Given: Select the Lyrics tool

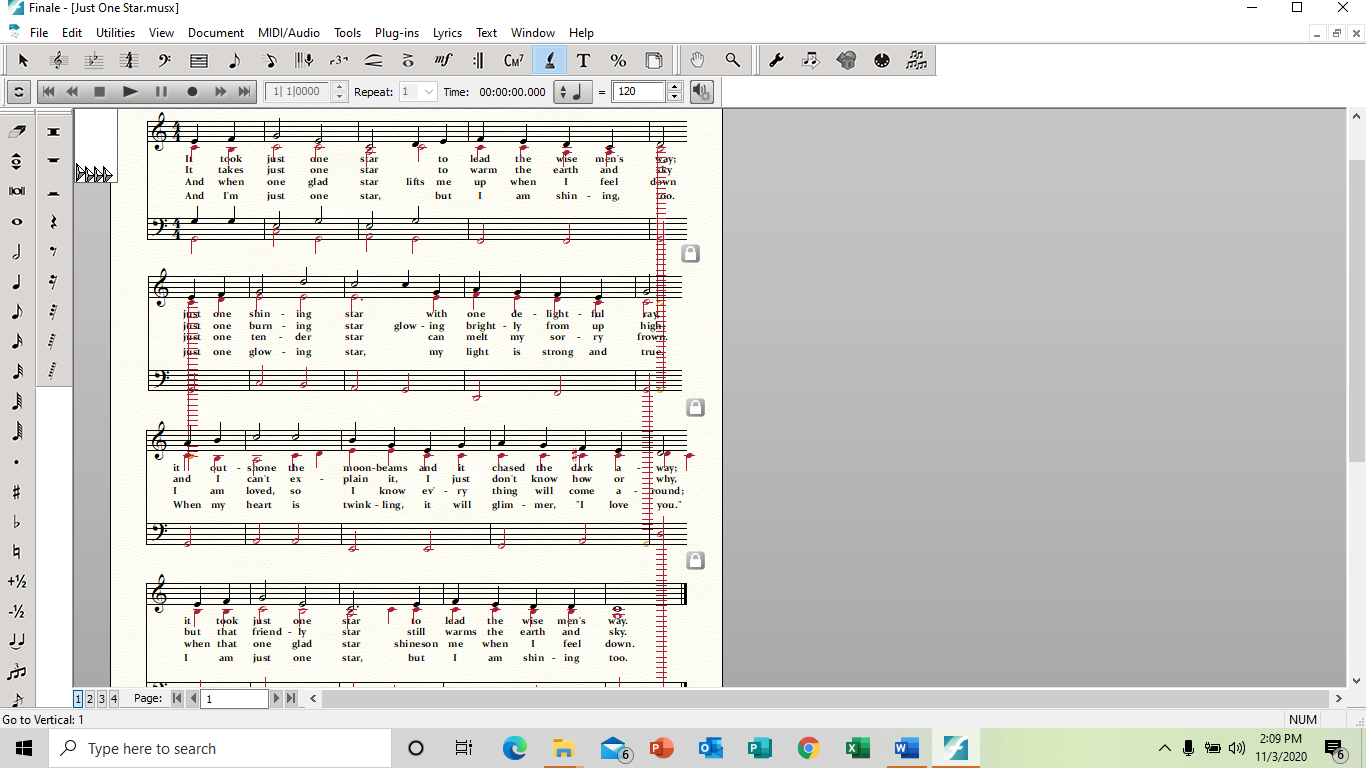Looking at the screenshot, I should 548,60.
